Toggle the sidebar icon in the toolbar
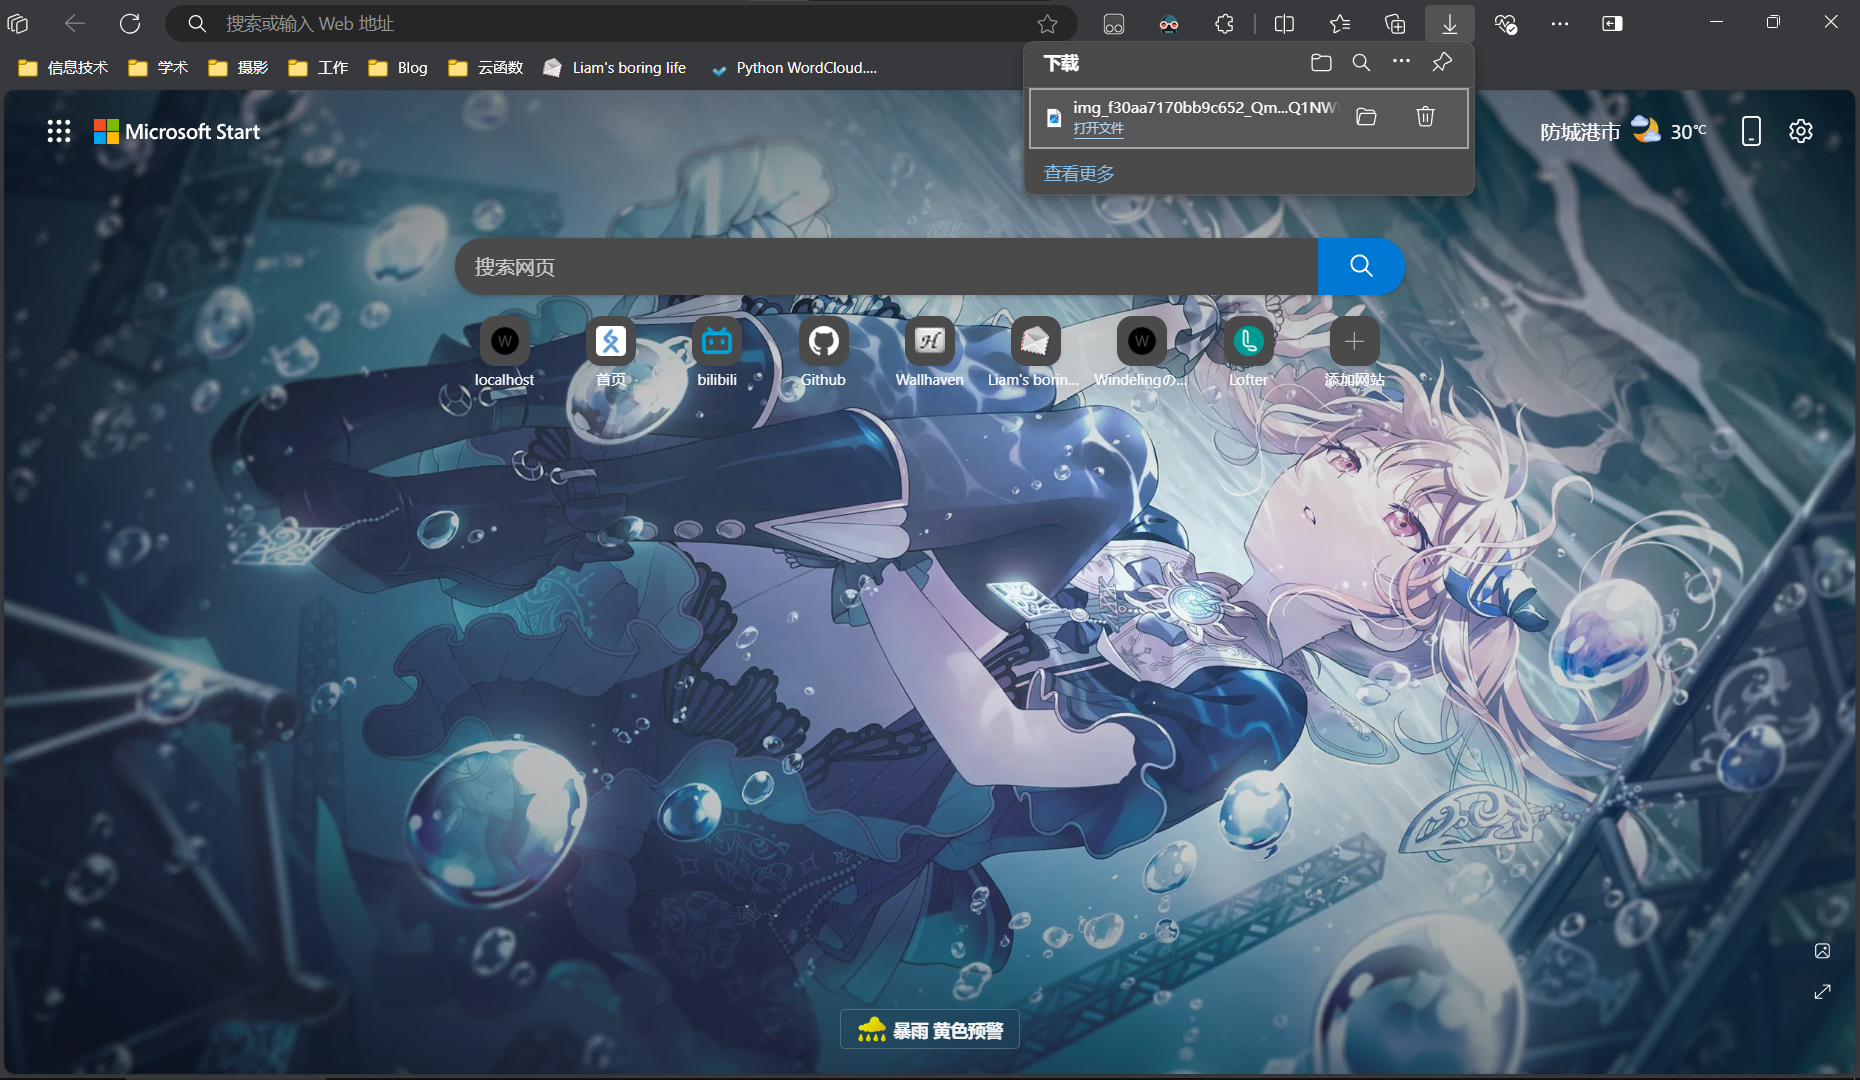 click(x=1612, y=23)
